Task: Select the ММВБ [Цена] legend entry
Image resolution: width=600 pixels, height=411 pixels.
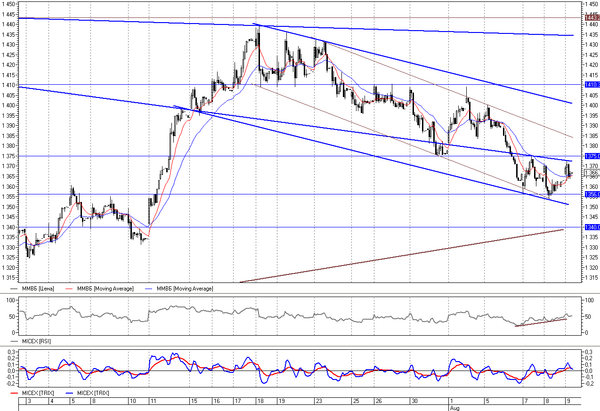Action: pyautogui.click(x=33, y=289)
